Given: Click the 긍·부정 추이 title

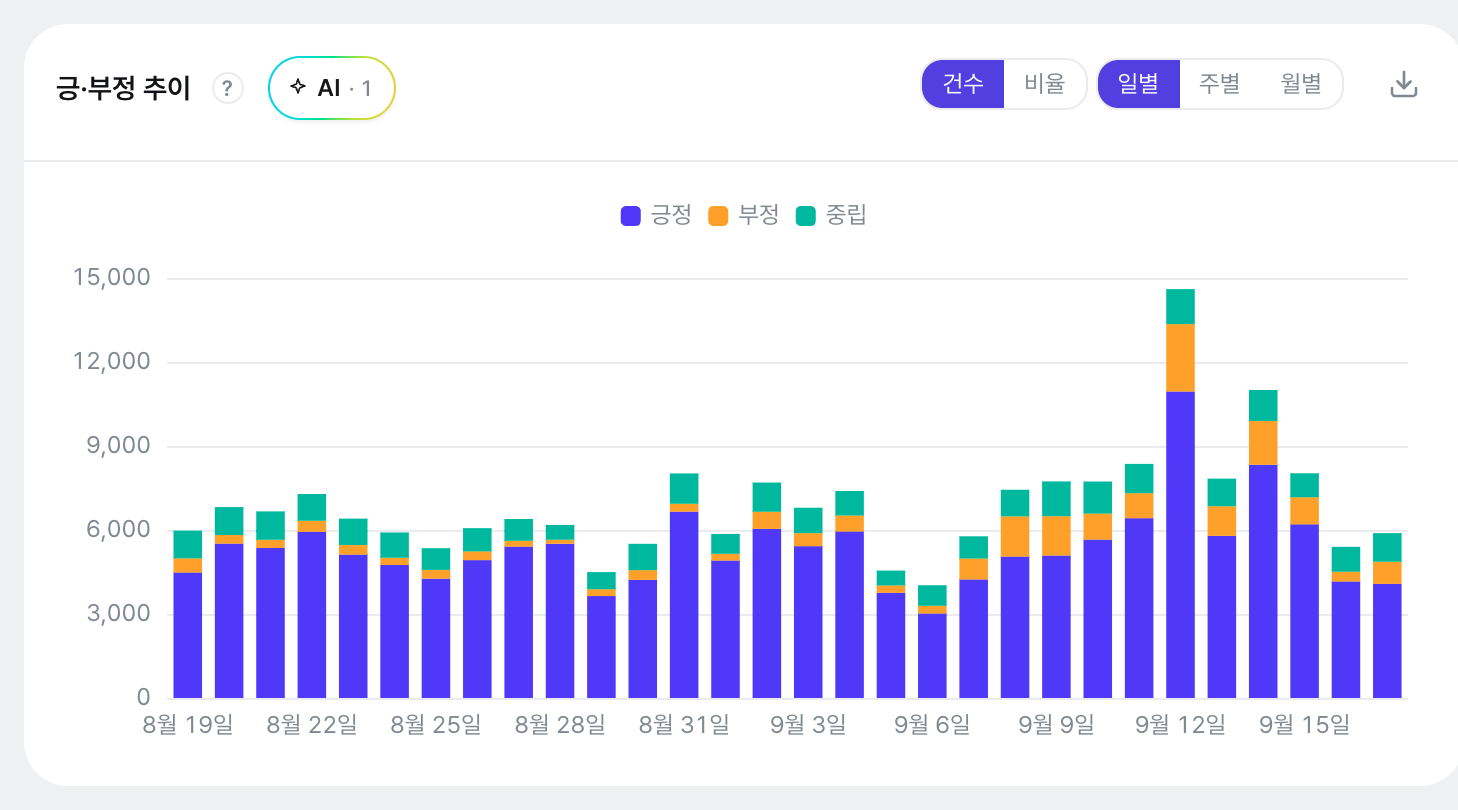Looking at the screenshot, I should click(x=124, y=88).
